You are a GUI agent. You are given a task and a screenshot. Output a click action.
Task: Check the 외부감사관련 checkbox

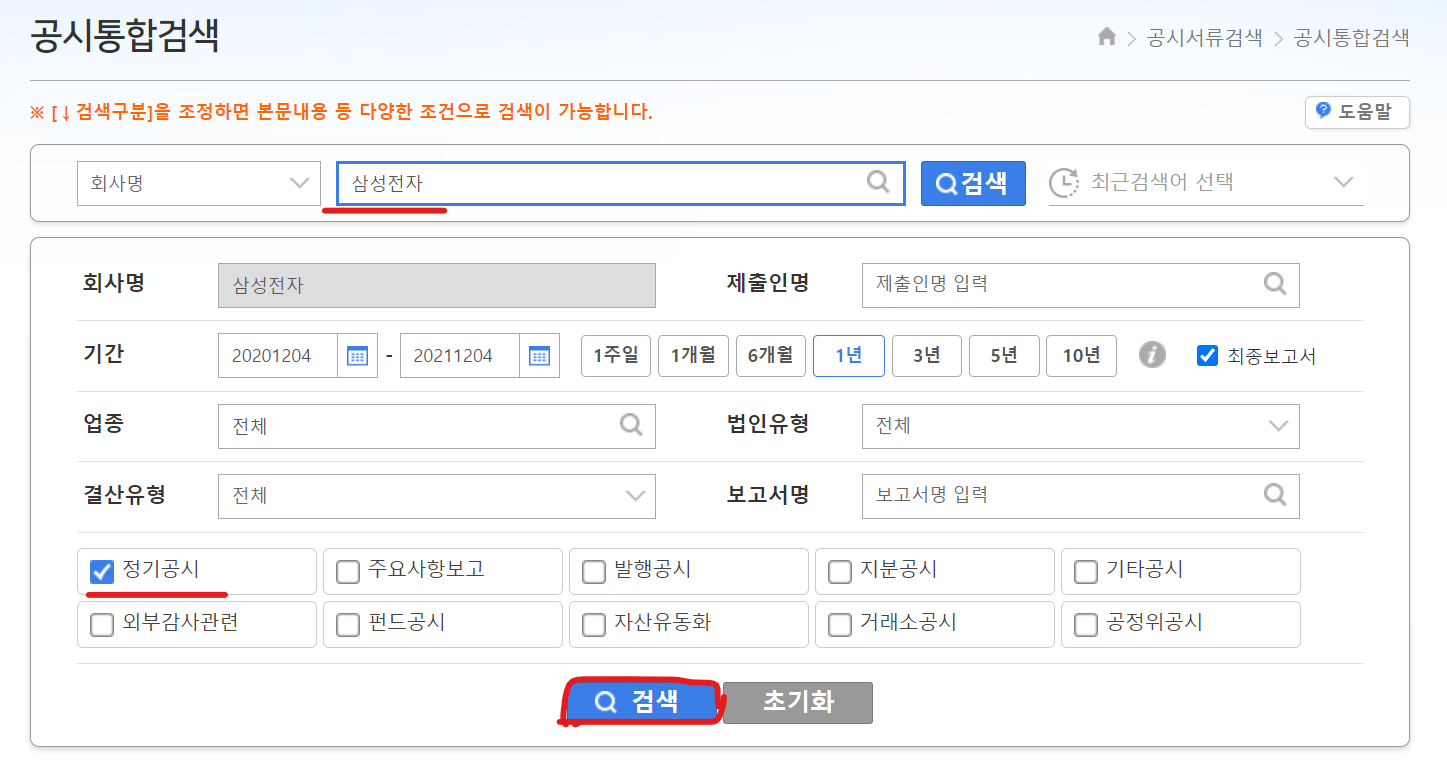[101, 625]
